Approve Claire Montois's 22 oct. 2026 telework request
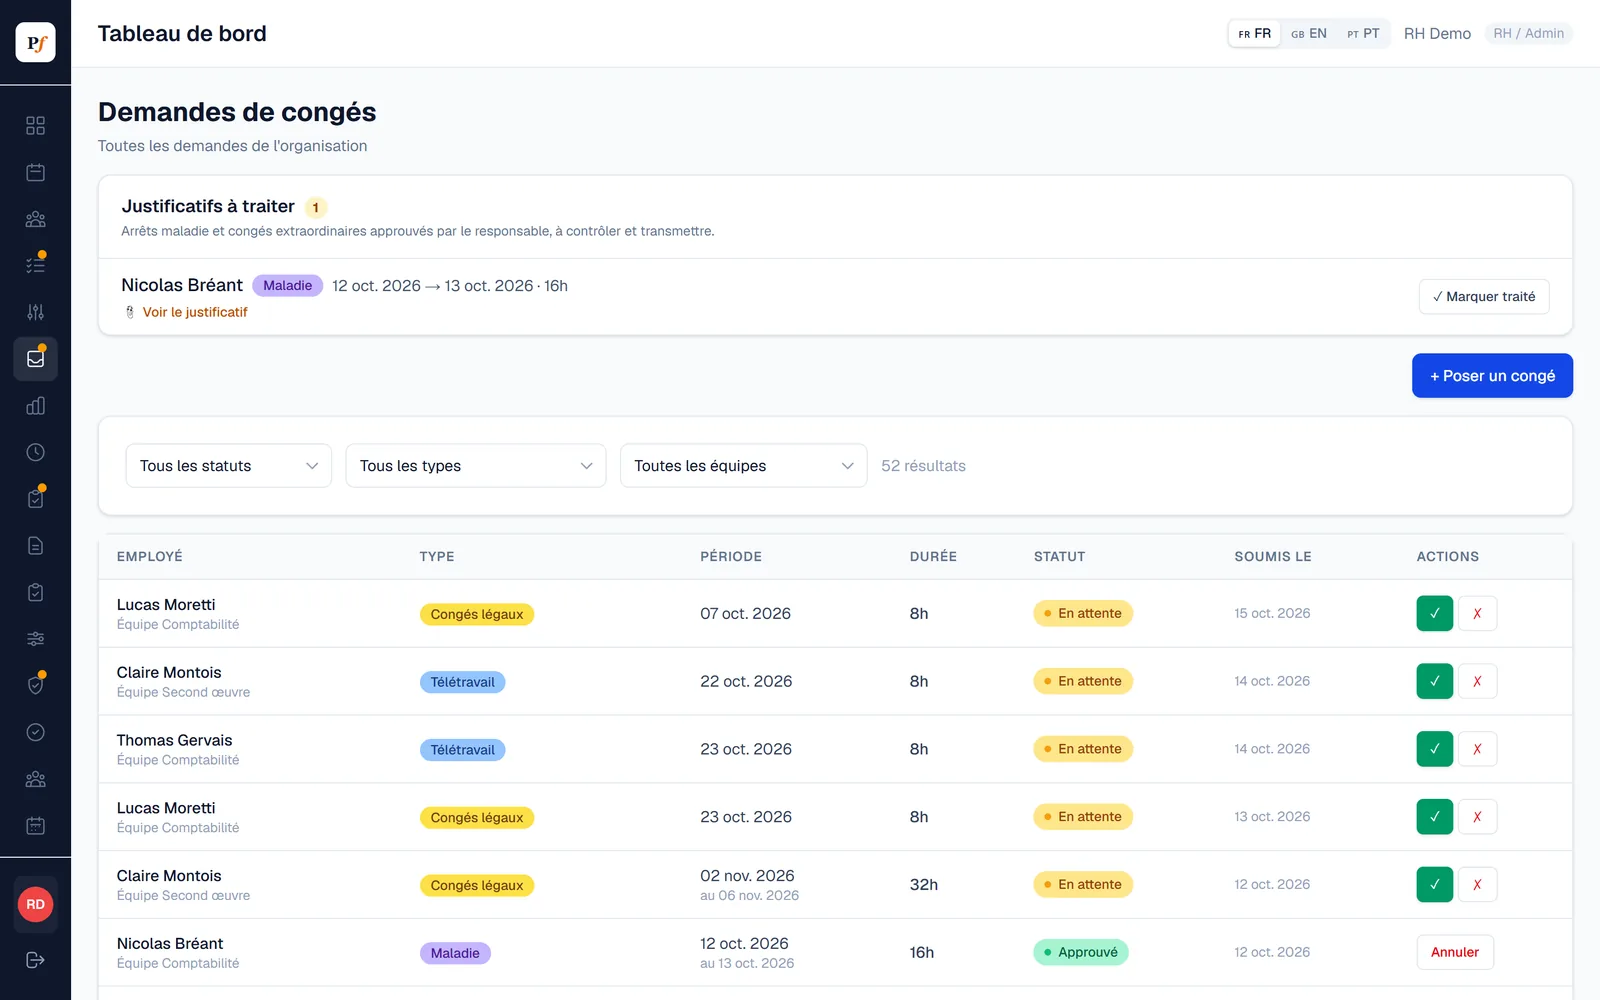This screenshot has height=1000, width=1600. (1435, 682)
